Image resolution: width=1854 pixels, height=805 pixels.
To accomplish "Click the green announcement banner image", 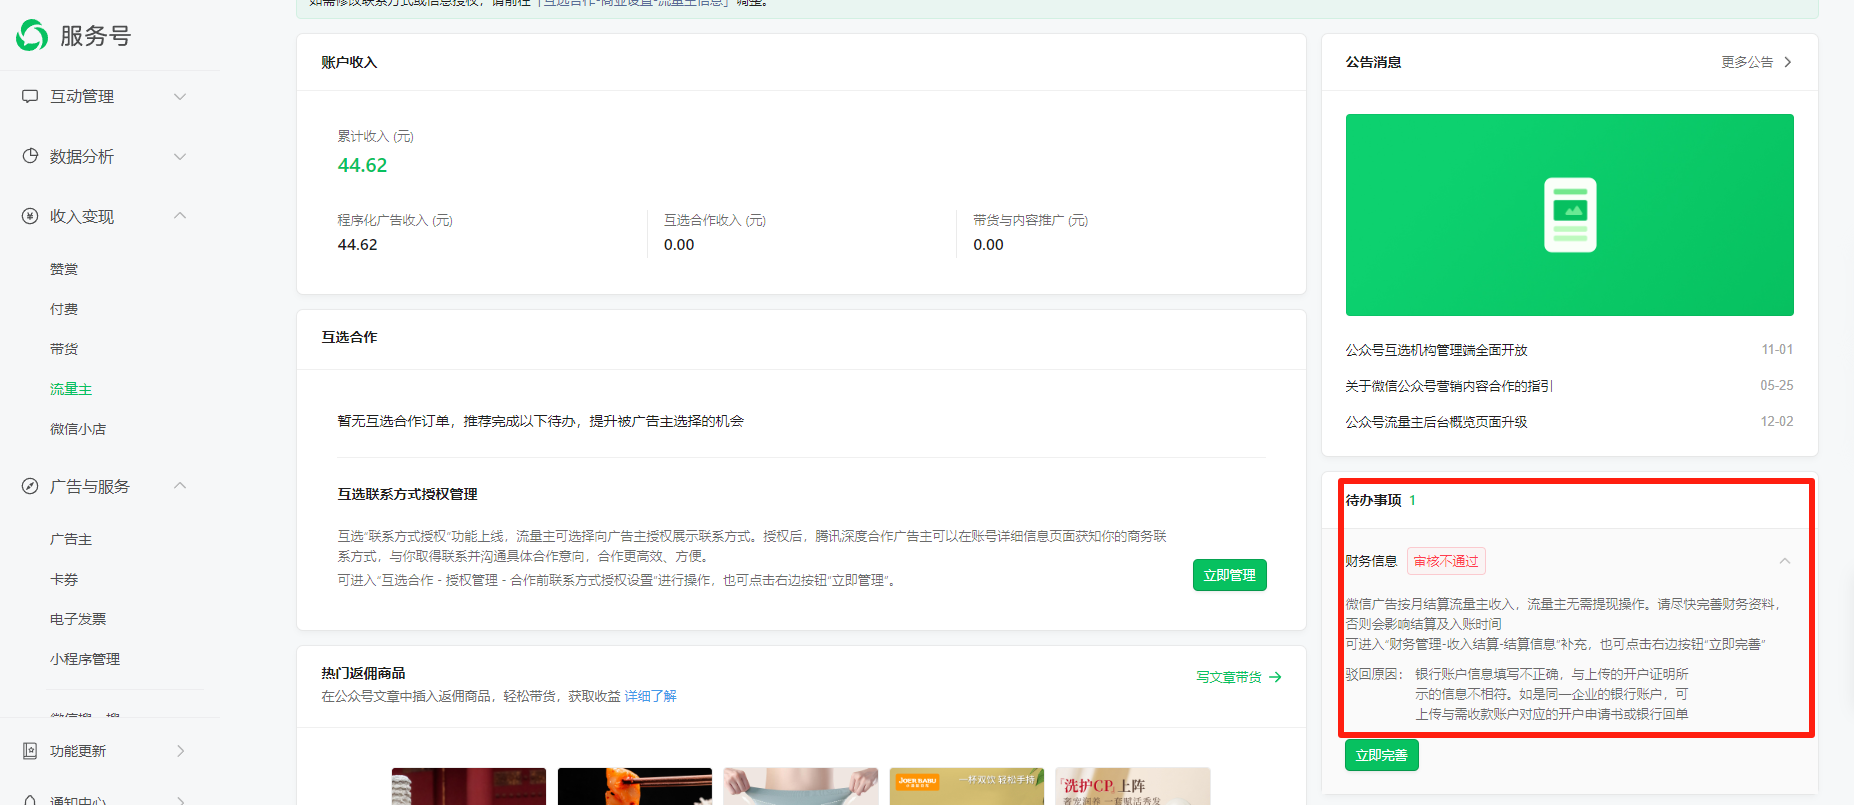I will click(1569, 215).
